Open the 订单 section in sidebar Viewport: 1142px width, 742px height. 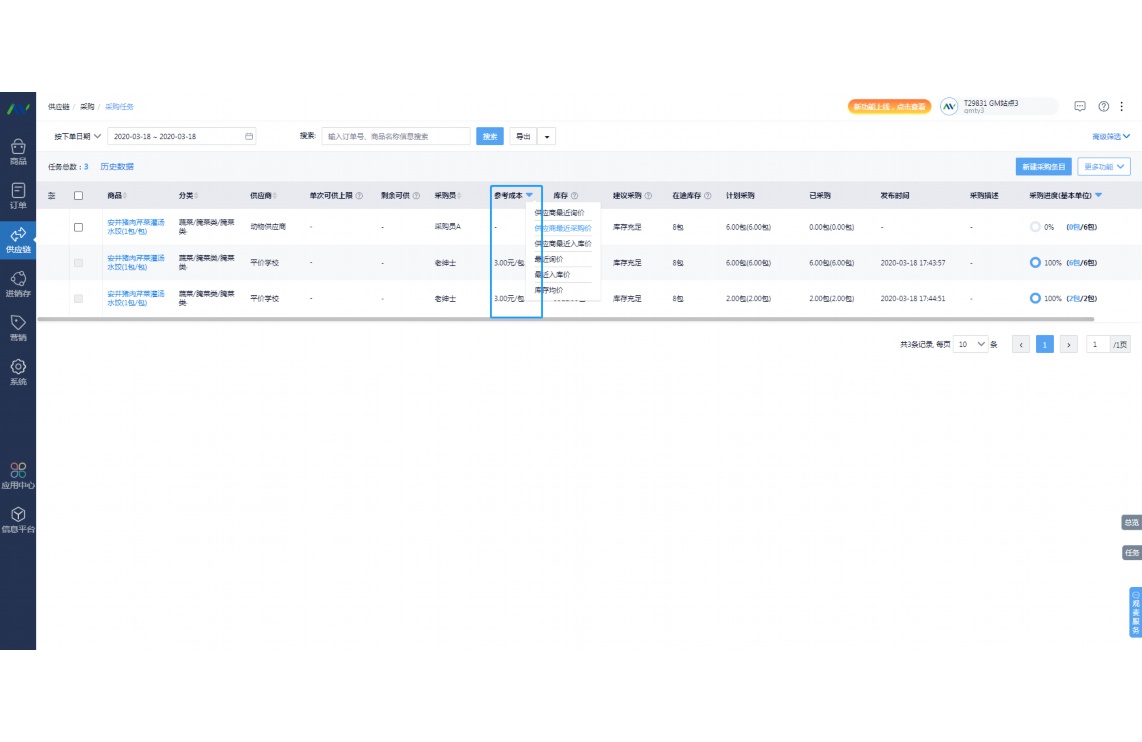18,195
